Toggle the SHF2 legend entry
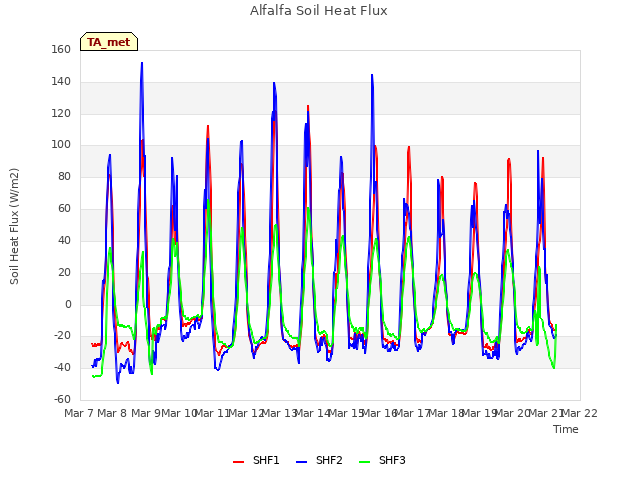Image resolution: width=640 pixels, height=480 pixels. 319,460
